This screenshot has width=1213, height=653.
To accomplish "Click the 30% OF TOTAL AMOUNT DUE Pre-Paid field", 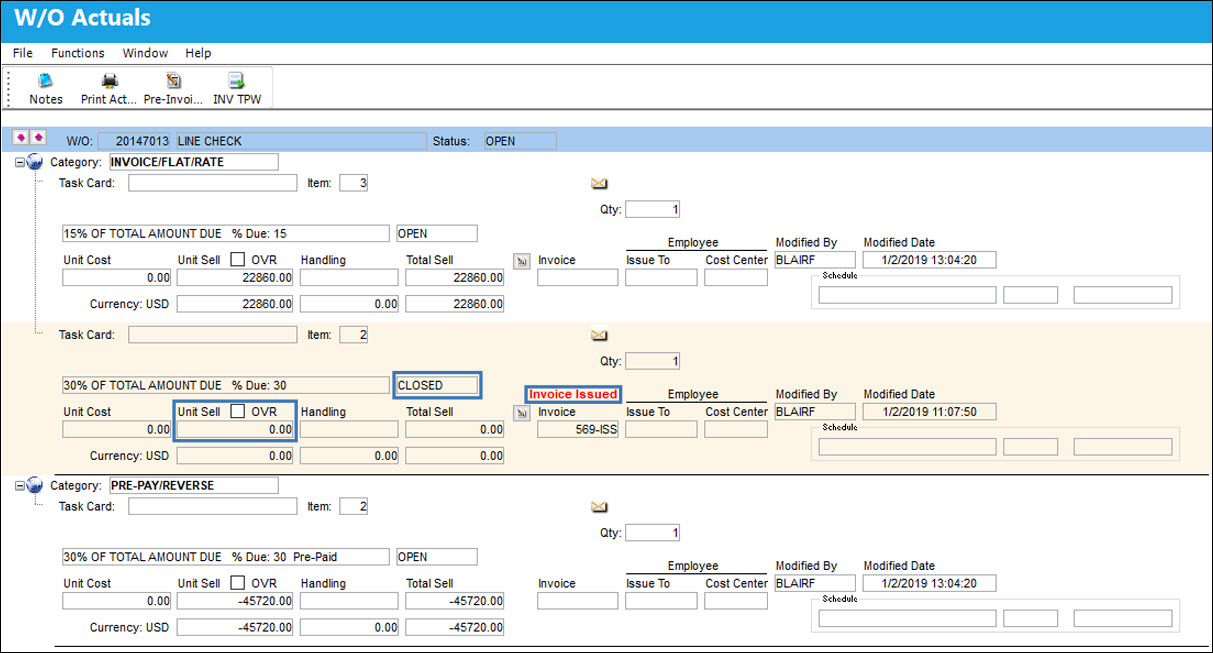I will point(225,557).
